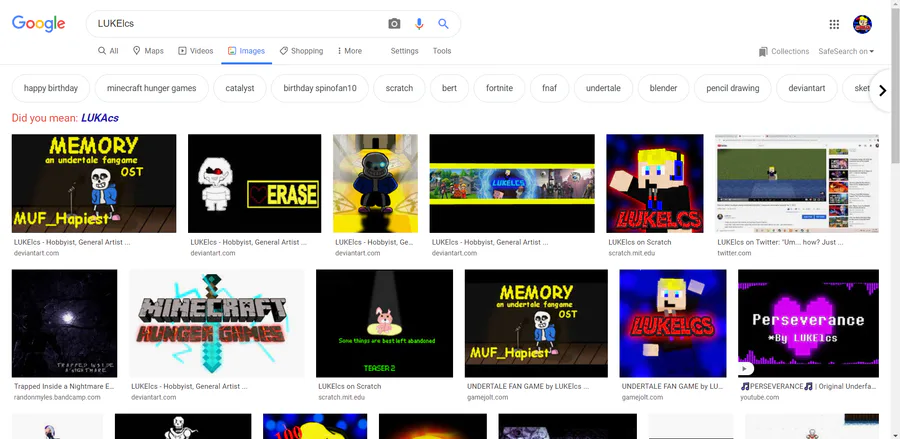The image size is (900, 439).
Task: Open the Tools options
Action: [442, 51]
